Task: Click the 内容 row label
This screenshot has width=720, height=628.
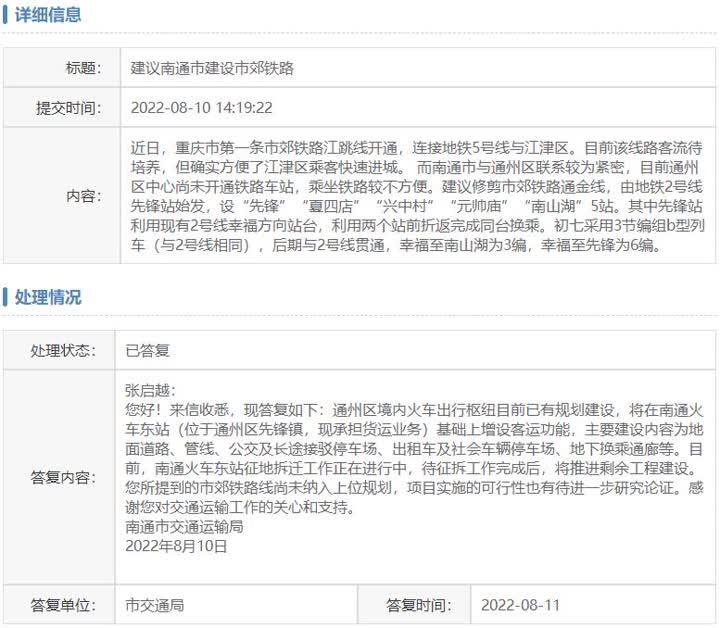Action: (83, 196)
